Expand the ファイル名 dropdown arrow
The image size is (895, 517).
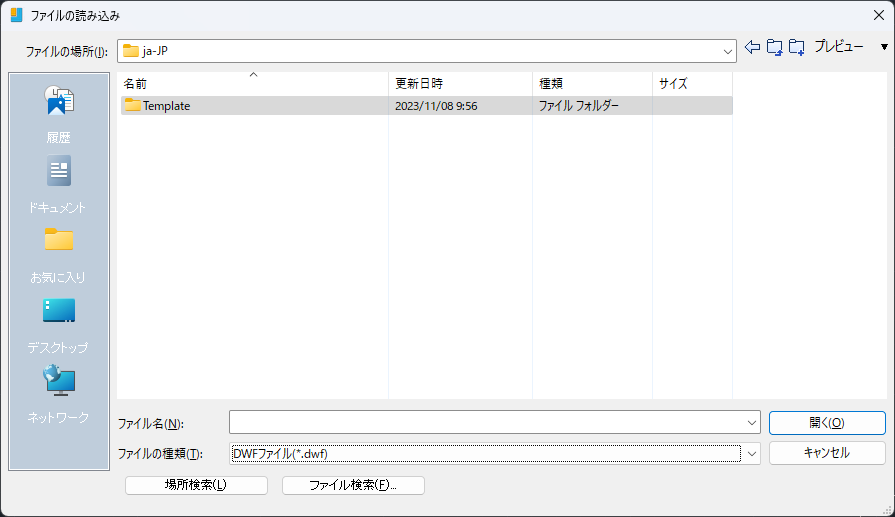pos(752,423)
